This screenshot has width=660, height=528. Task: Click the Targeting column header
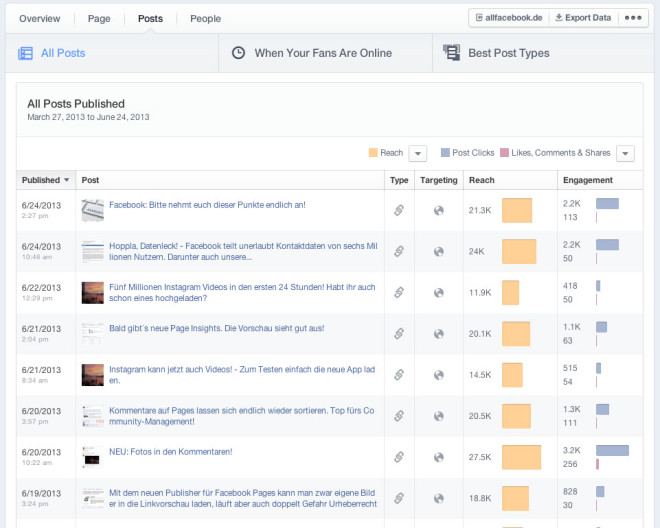coord(439,180)
